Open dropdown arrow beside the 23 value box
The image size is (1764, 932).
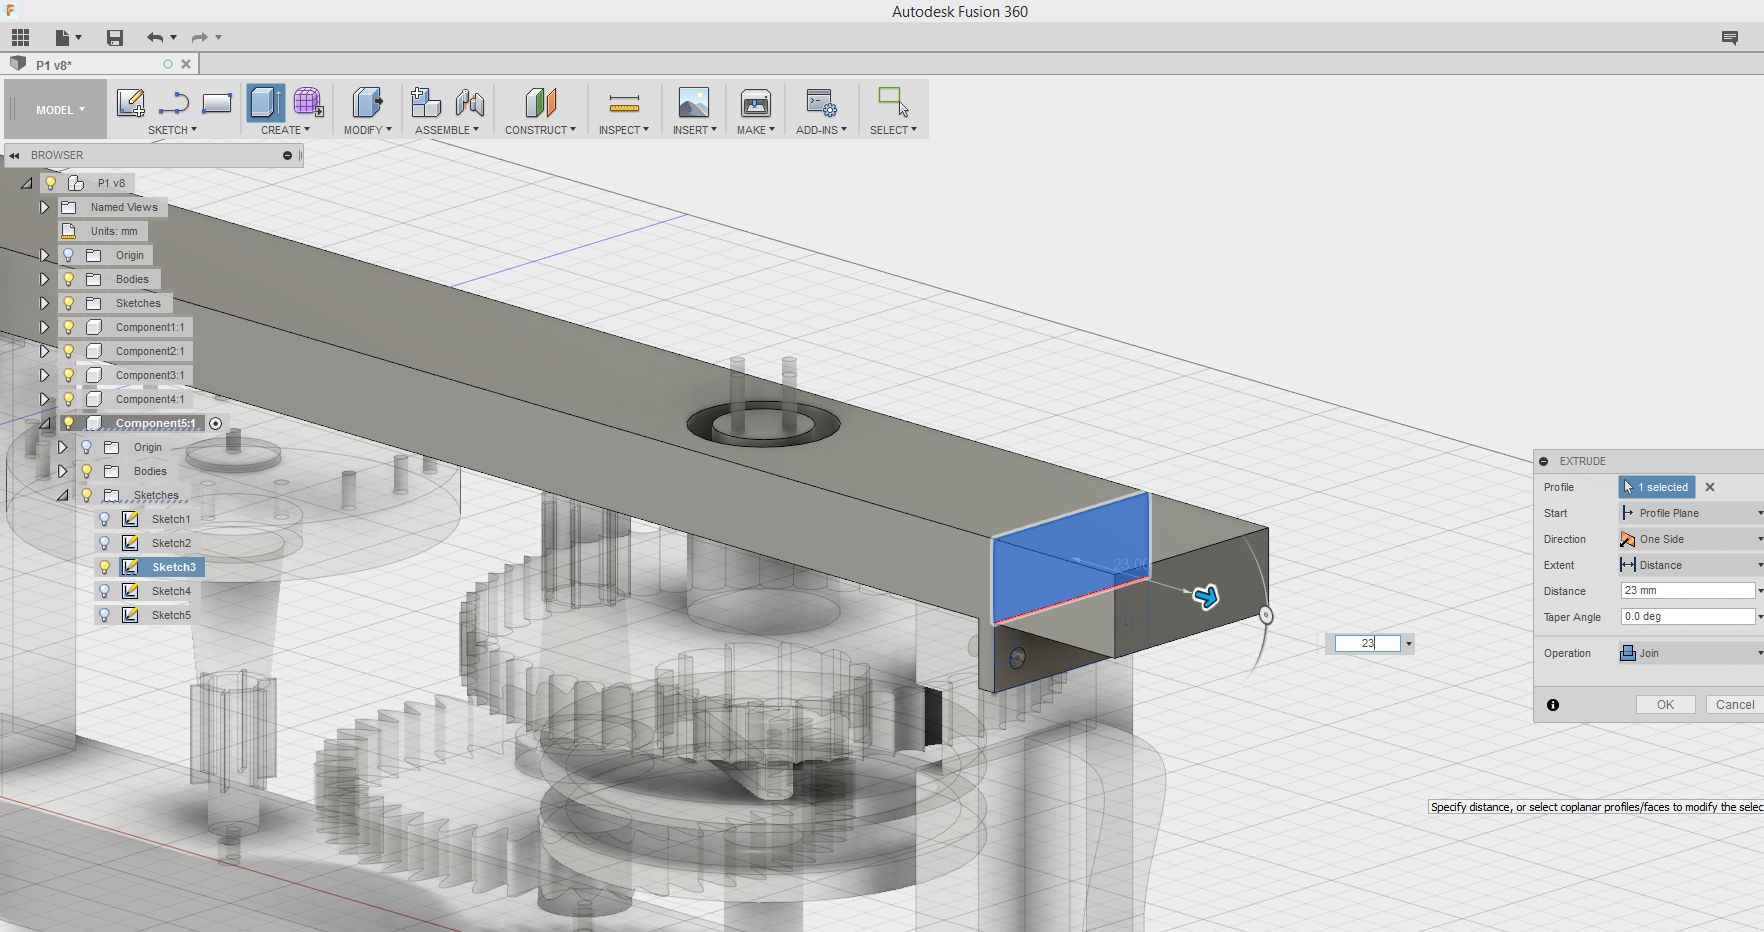pos(1409,644)
